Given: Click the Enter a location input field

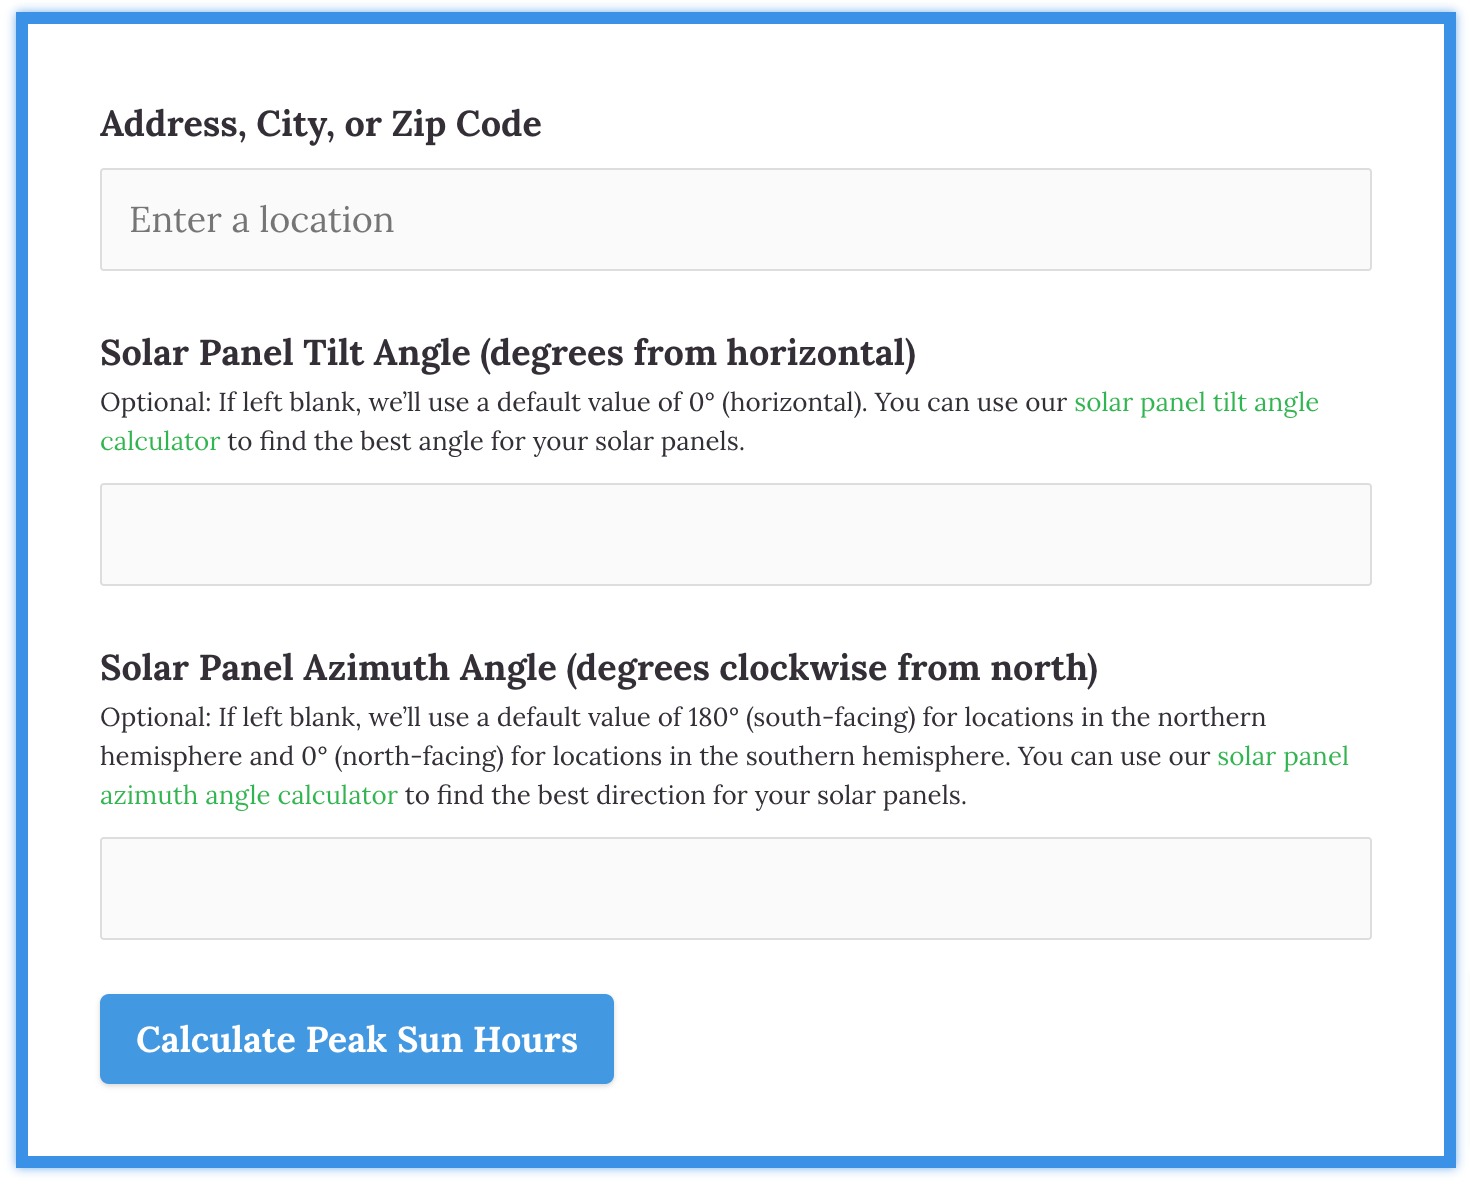Looking at the screenshot, I should point(735,220).
